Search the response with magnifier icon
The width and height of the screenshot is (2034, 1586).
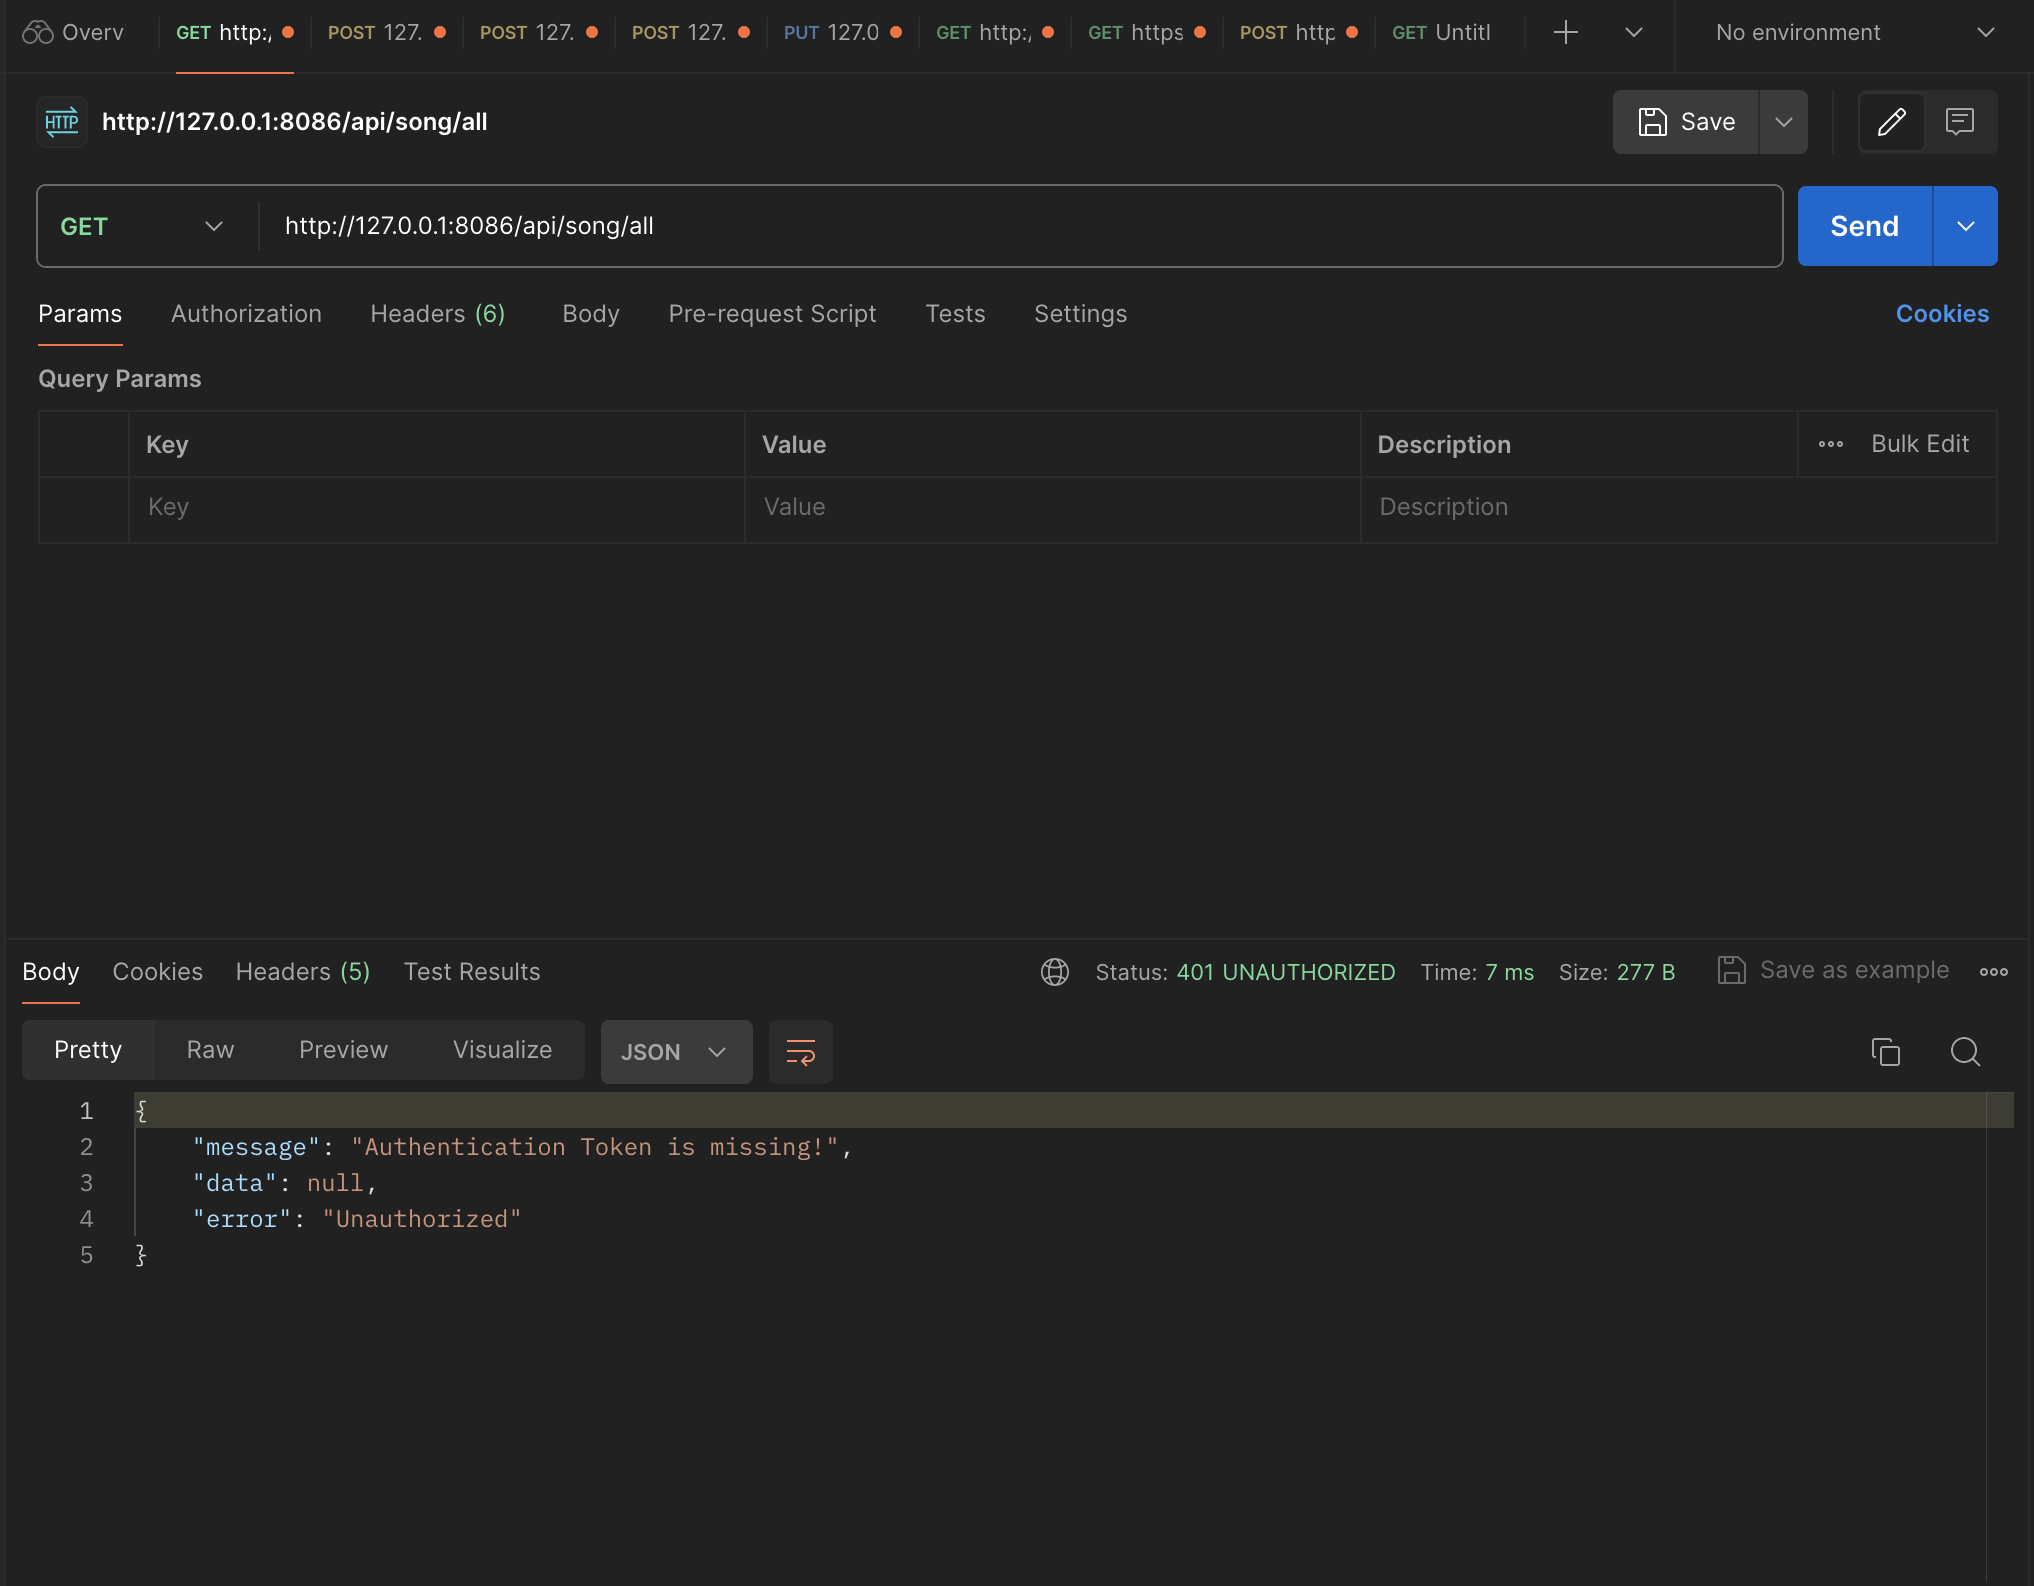(x=1965, y=1052)
